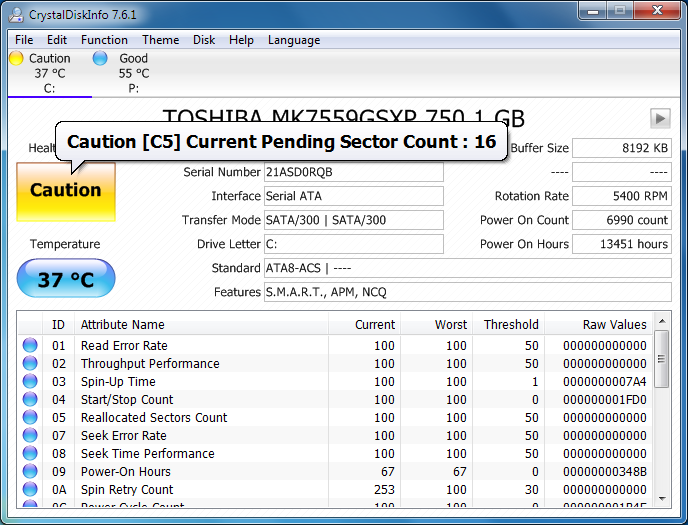Click status icon for Spin-Up Time
Image resolution: width=688 pixels, height=525 pixels.
[30, 381]
